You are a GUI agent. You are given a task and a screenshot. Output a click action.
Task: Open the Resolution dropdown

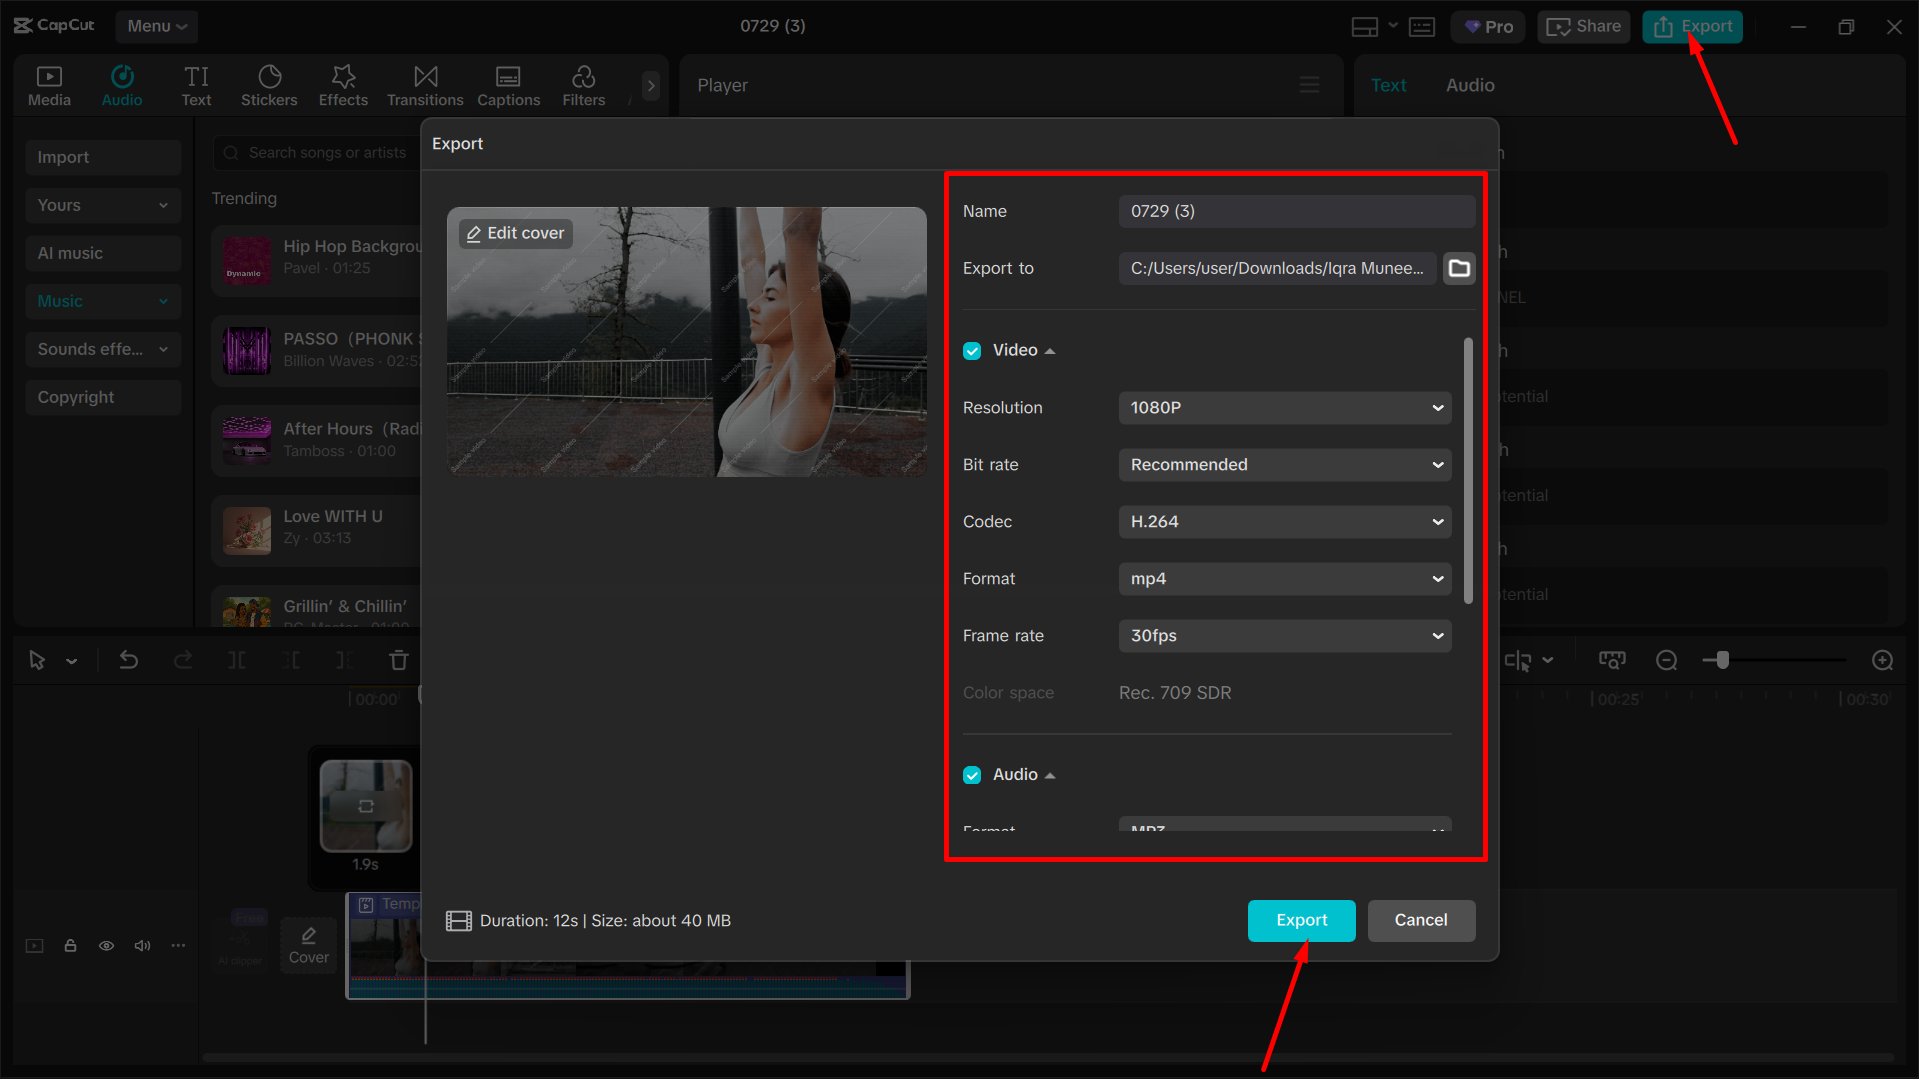coord(1285,408)
